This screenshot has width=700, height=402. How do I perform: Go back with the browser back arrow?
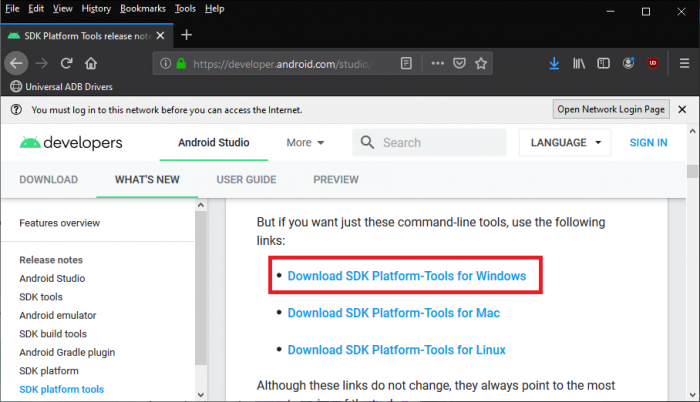17,63
